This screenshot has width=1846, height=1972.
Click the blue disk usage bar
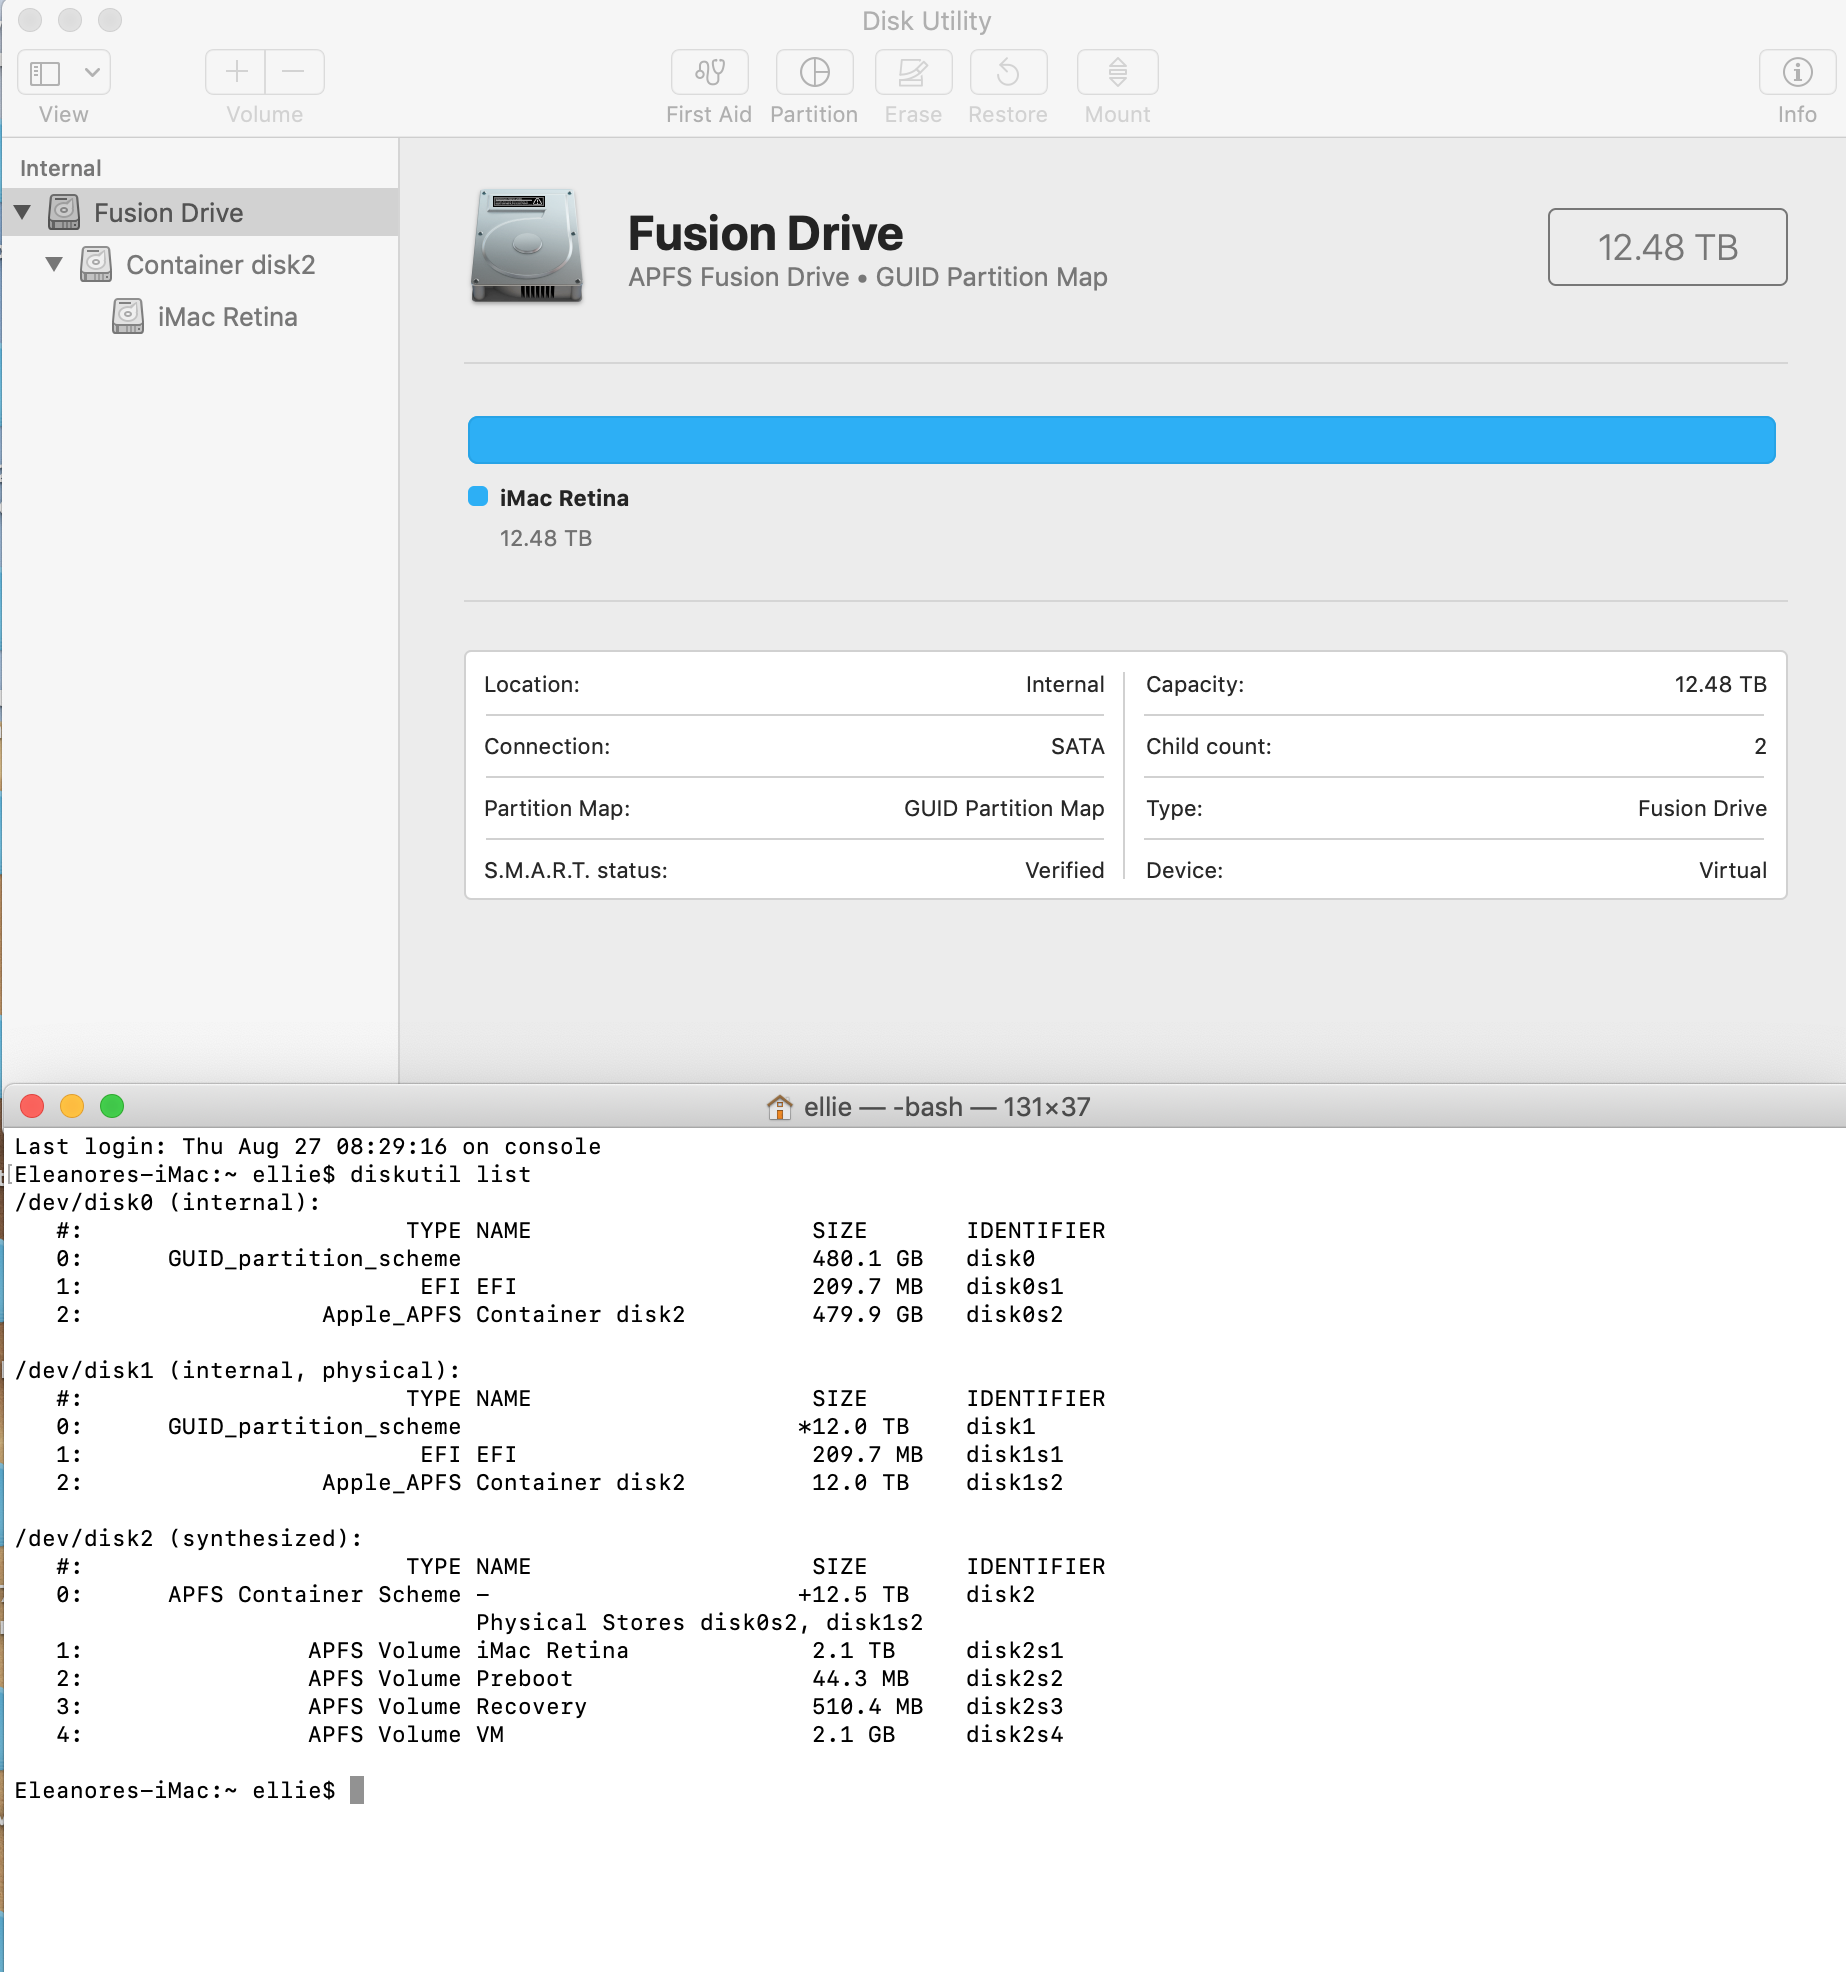click(x=1122, y=440)
